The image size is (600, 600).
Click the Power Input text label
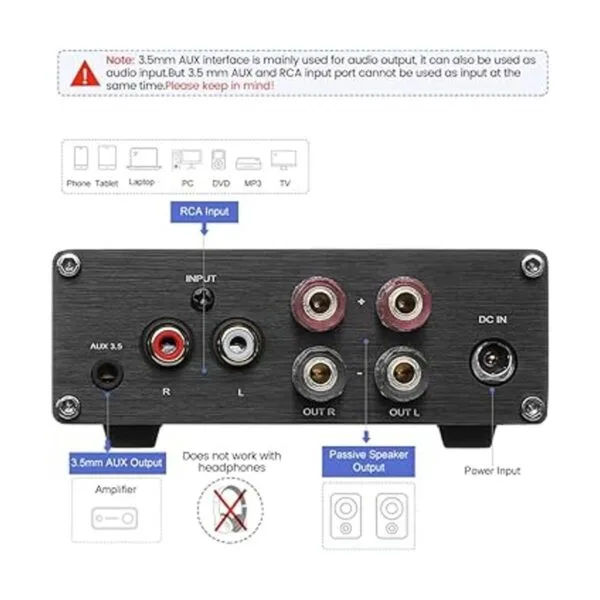tap(492, 471)
